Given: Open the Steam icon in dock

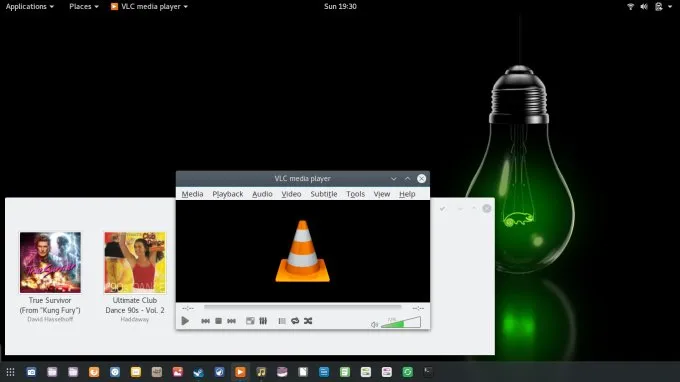Looking at the screenshot, I should click(x=199, y=372).
